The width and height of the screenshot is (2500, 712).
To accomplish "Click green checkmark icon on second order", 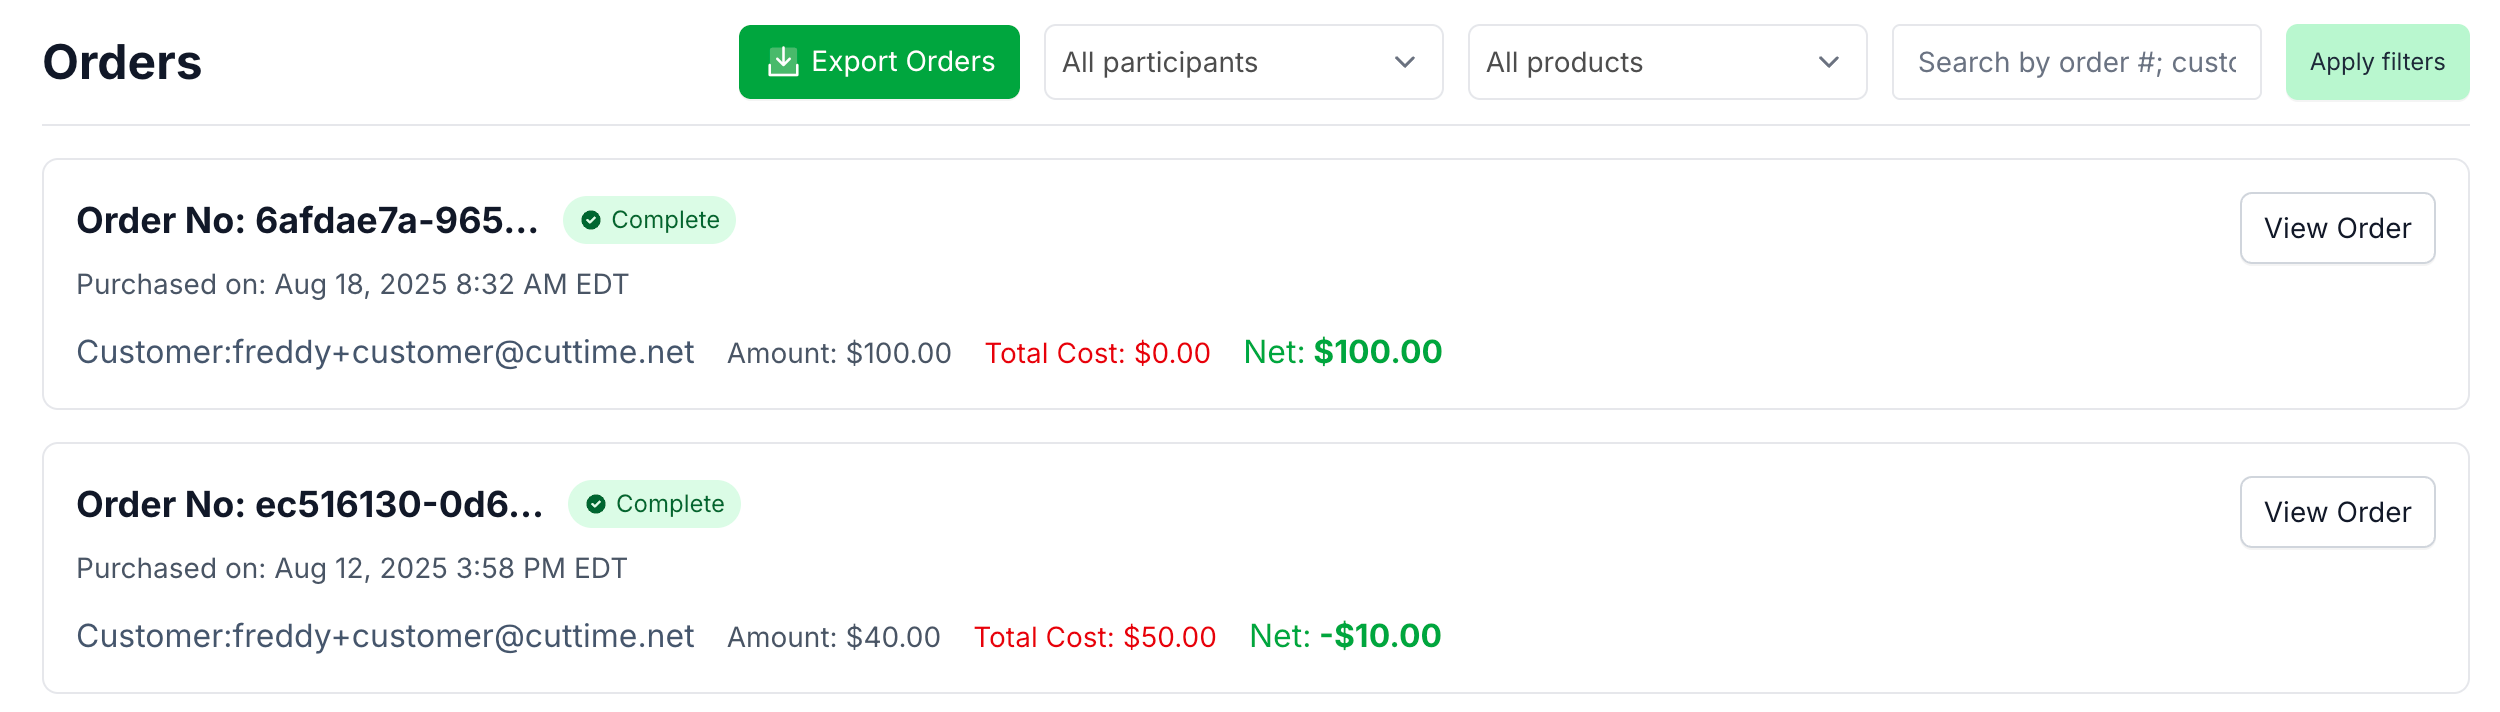I will click(x=596, y=504).
